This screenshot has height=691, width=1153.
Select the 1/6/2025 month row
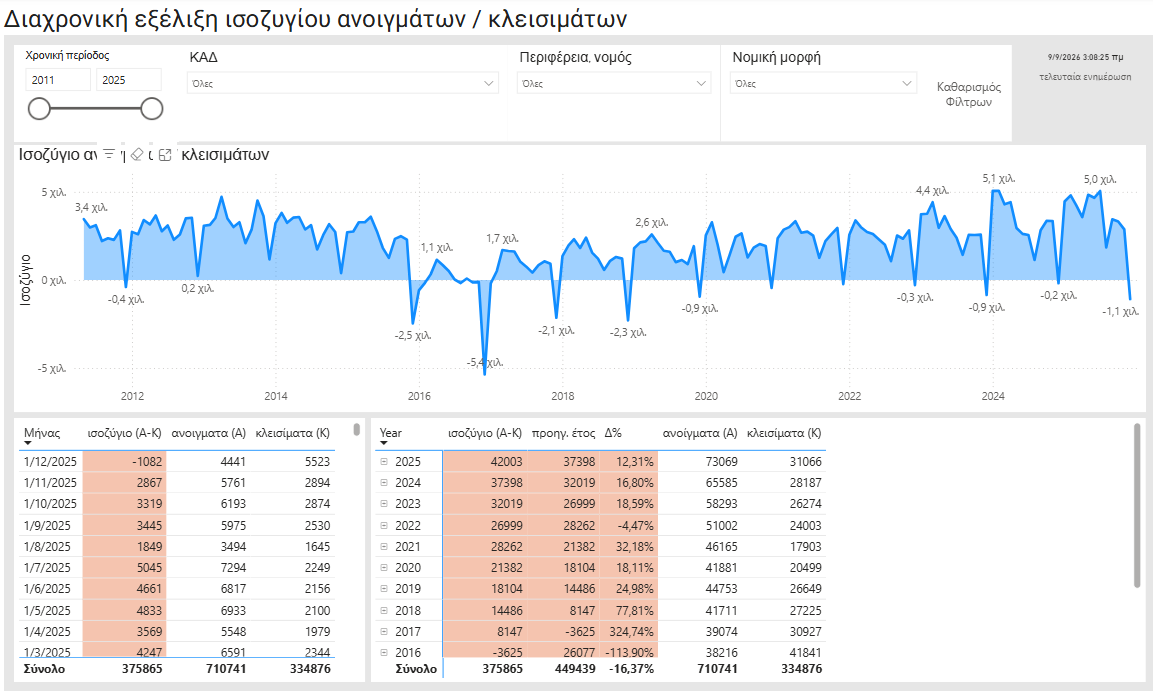point(176,589)
